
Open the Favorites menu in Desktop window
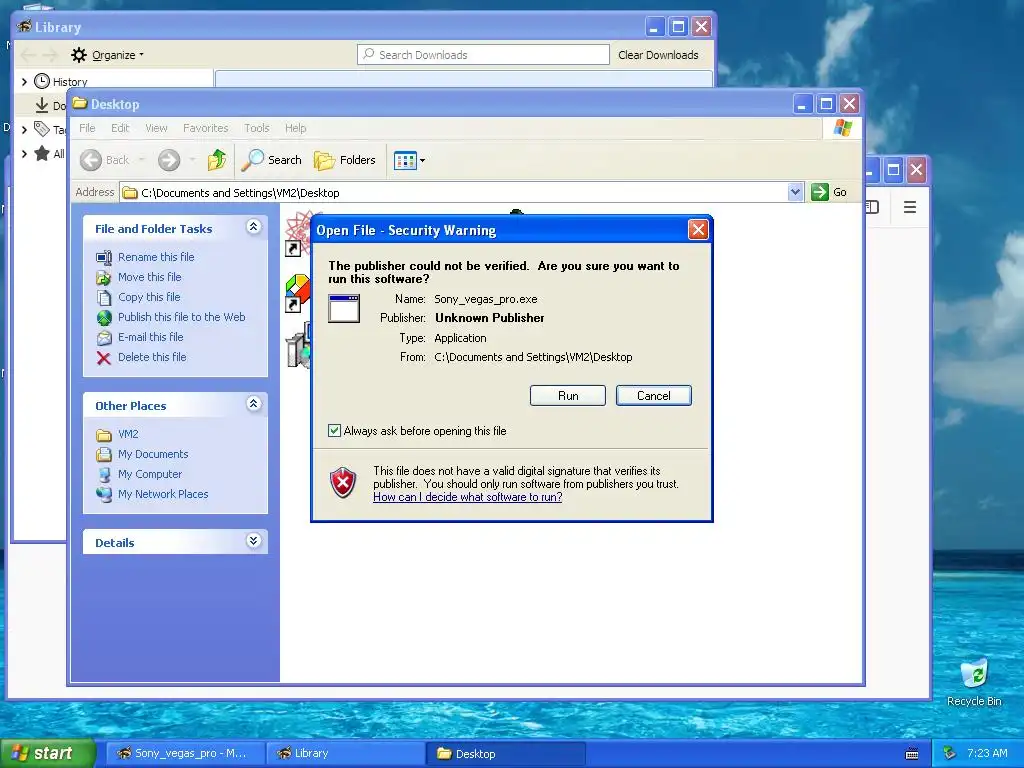click(206, 128)
